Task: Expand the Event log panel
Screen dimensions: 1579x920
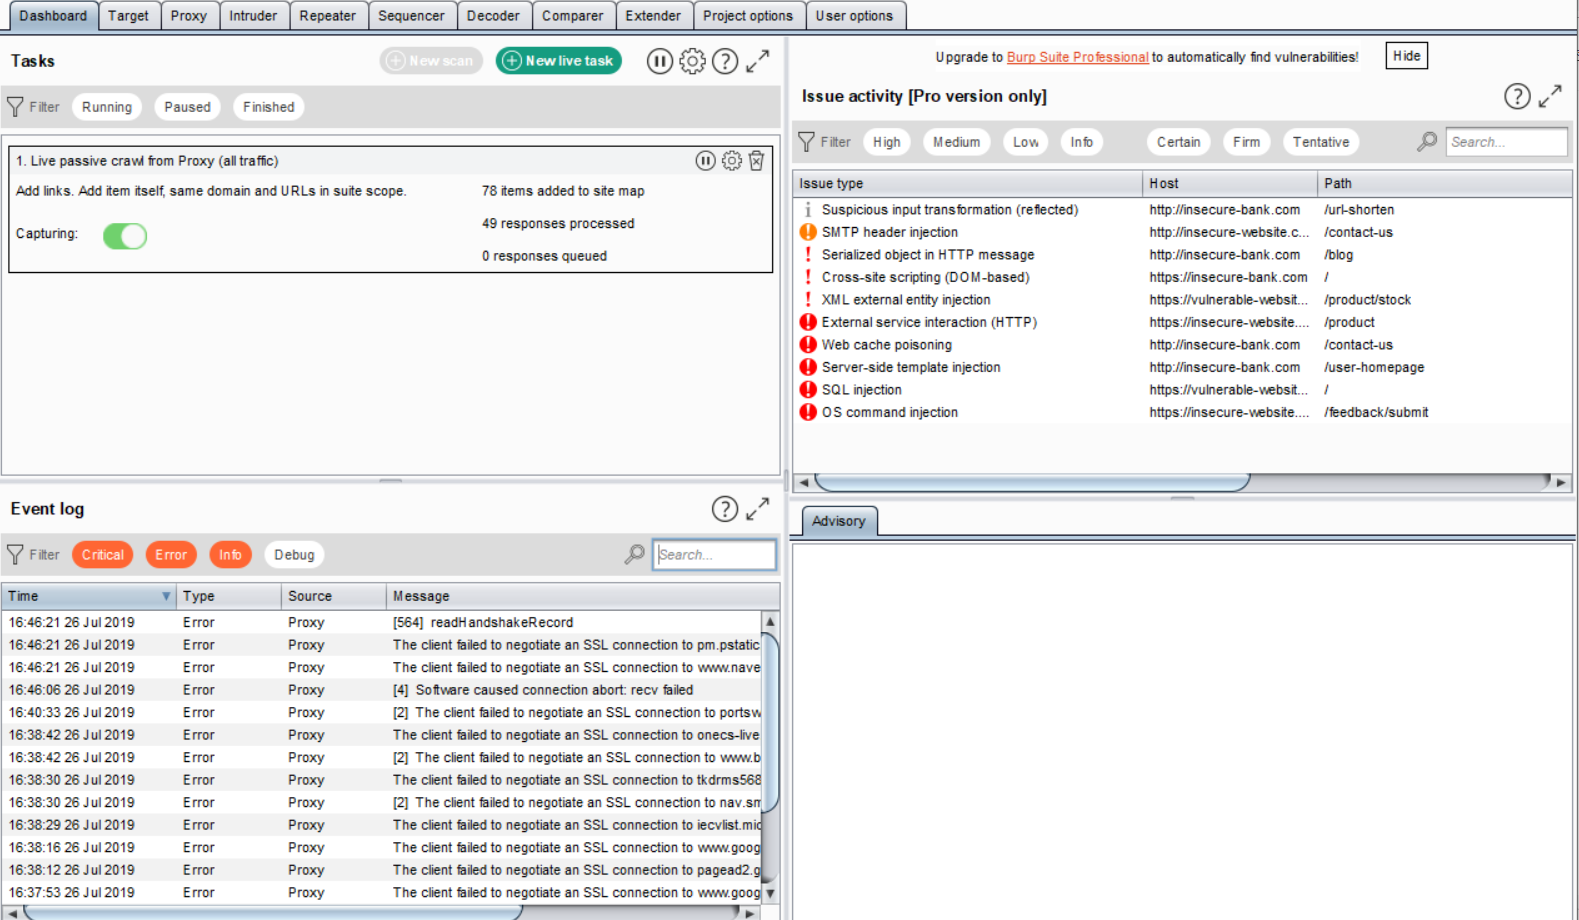Action: click(758, 509)
